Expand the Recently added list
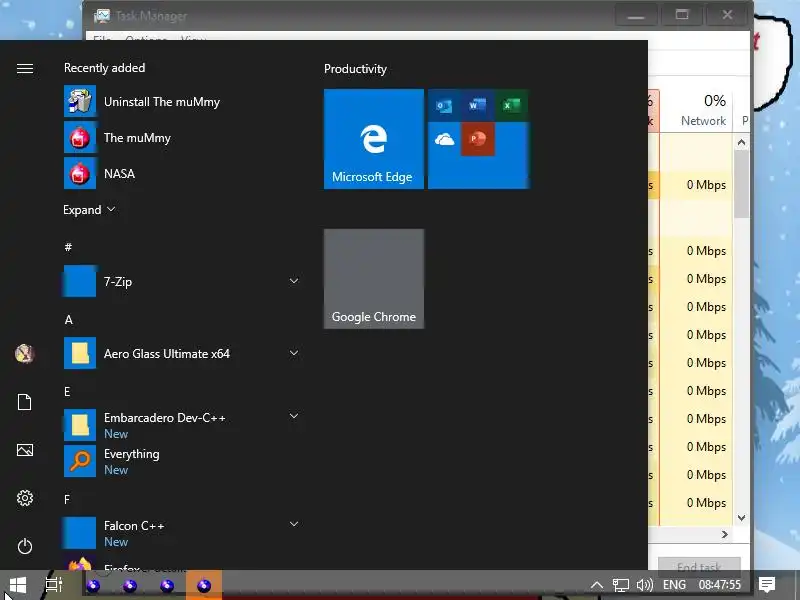 [89, 210]
